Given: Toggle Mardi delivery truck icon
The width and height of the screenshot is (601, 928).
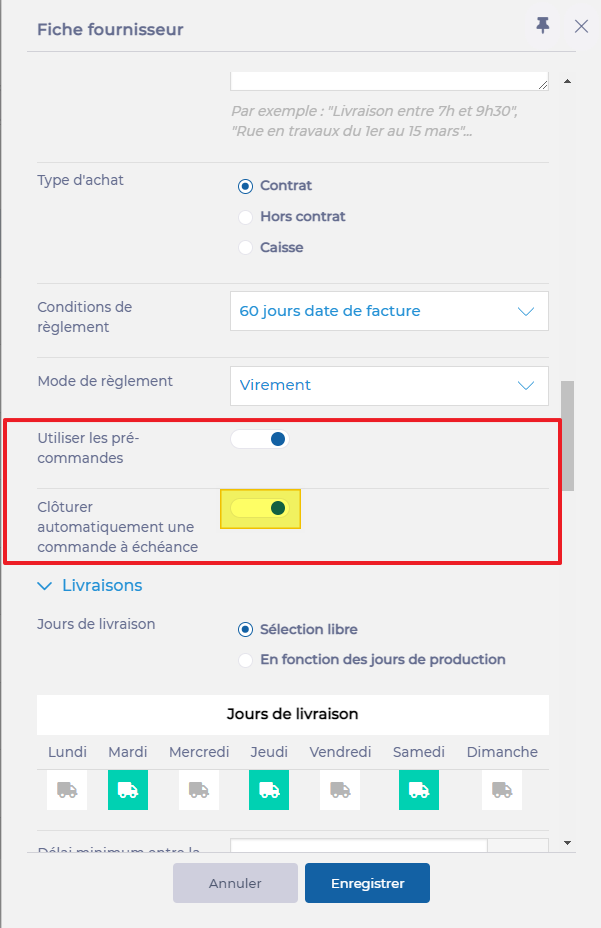Looking at the screenshot, I should click(x=128, y=790).
